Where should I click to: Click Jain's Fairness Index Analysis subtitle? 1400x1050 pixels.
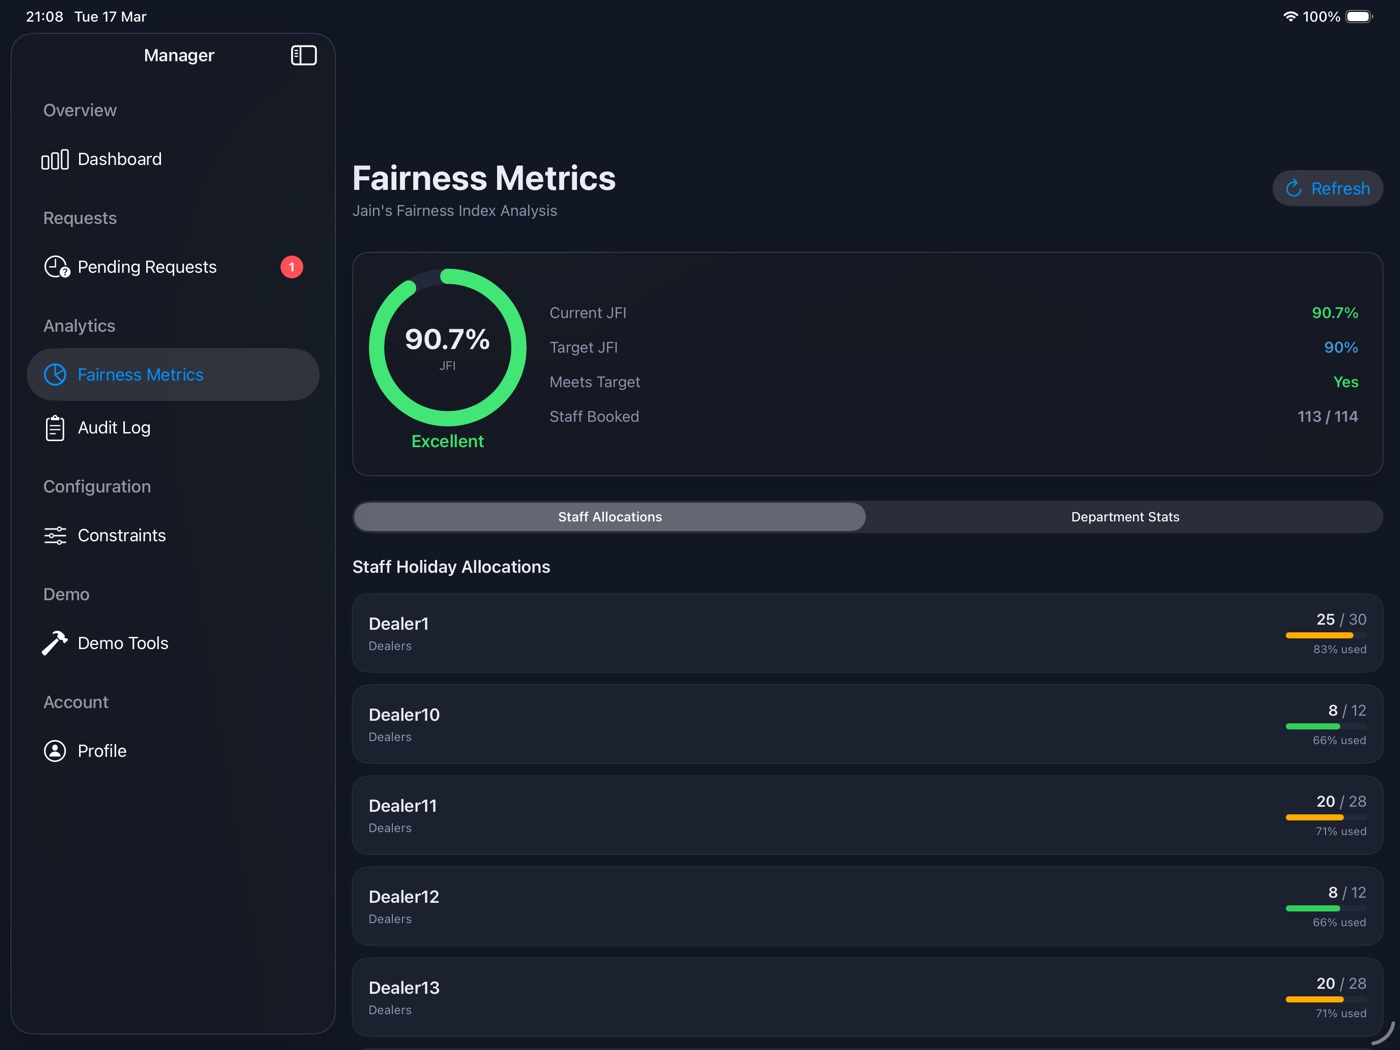click(455, 211)
